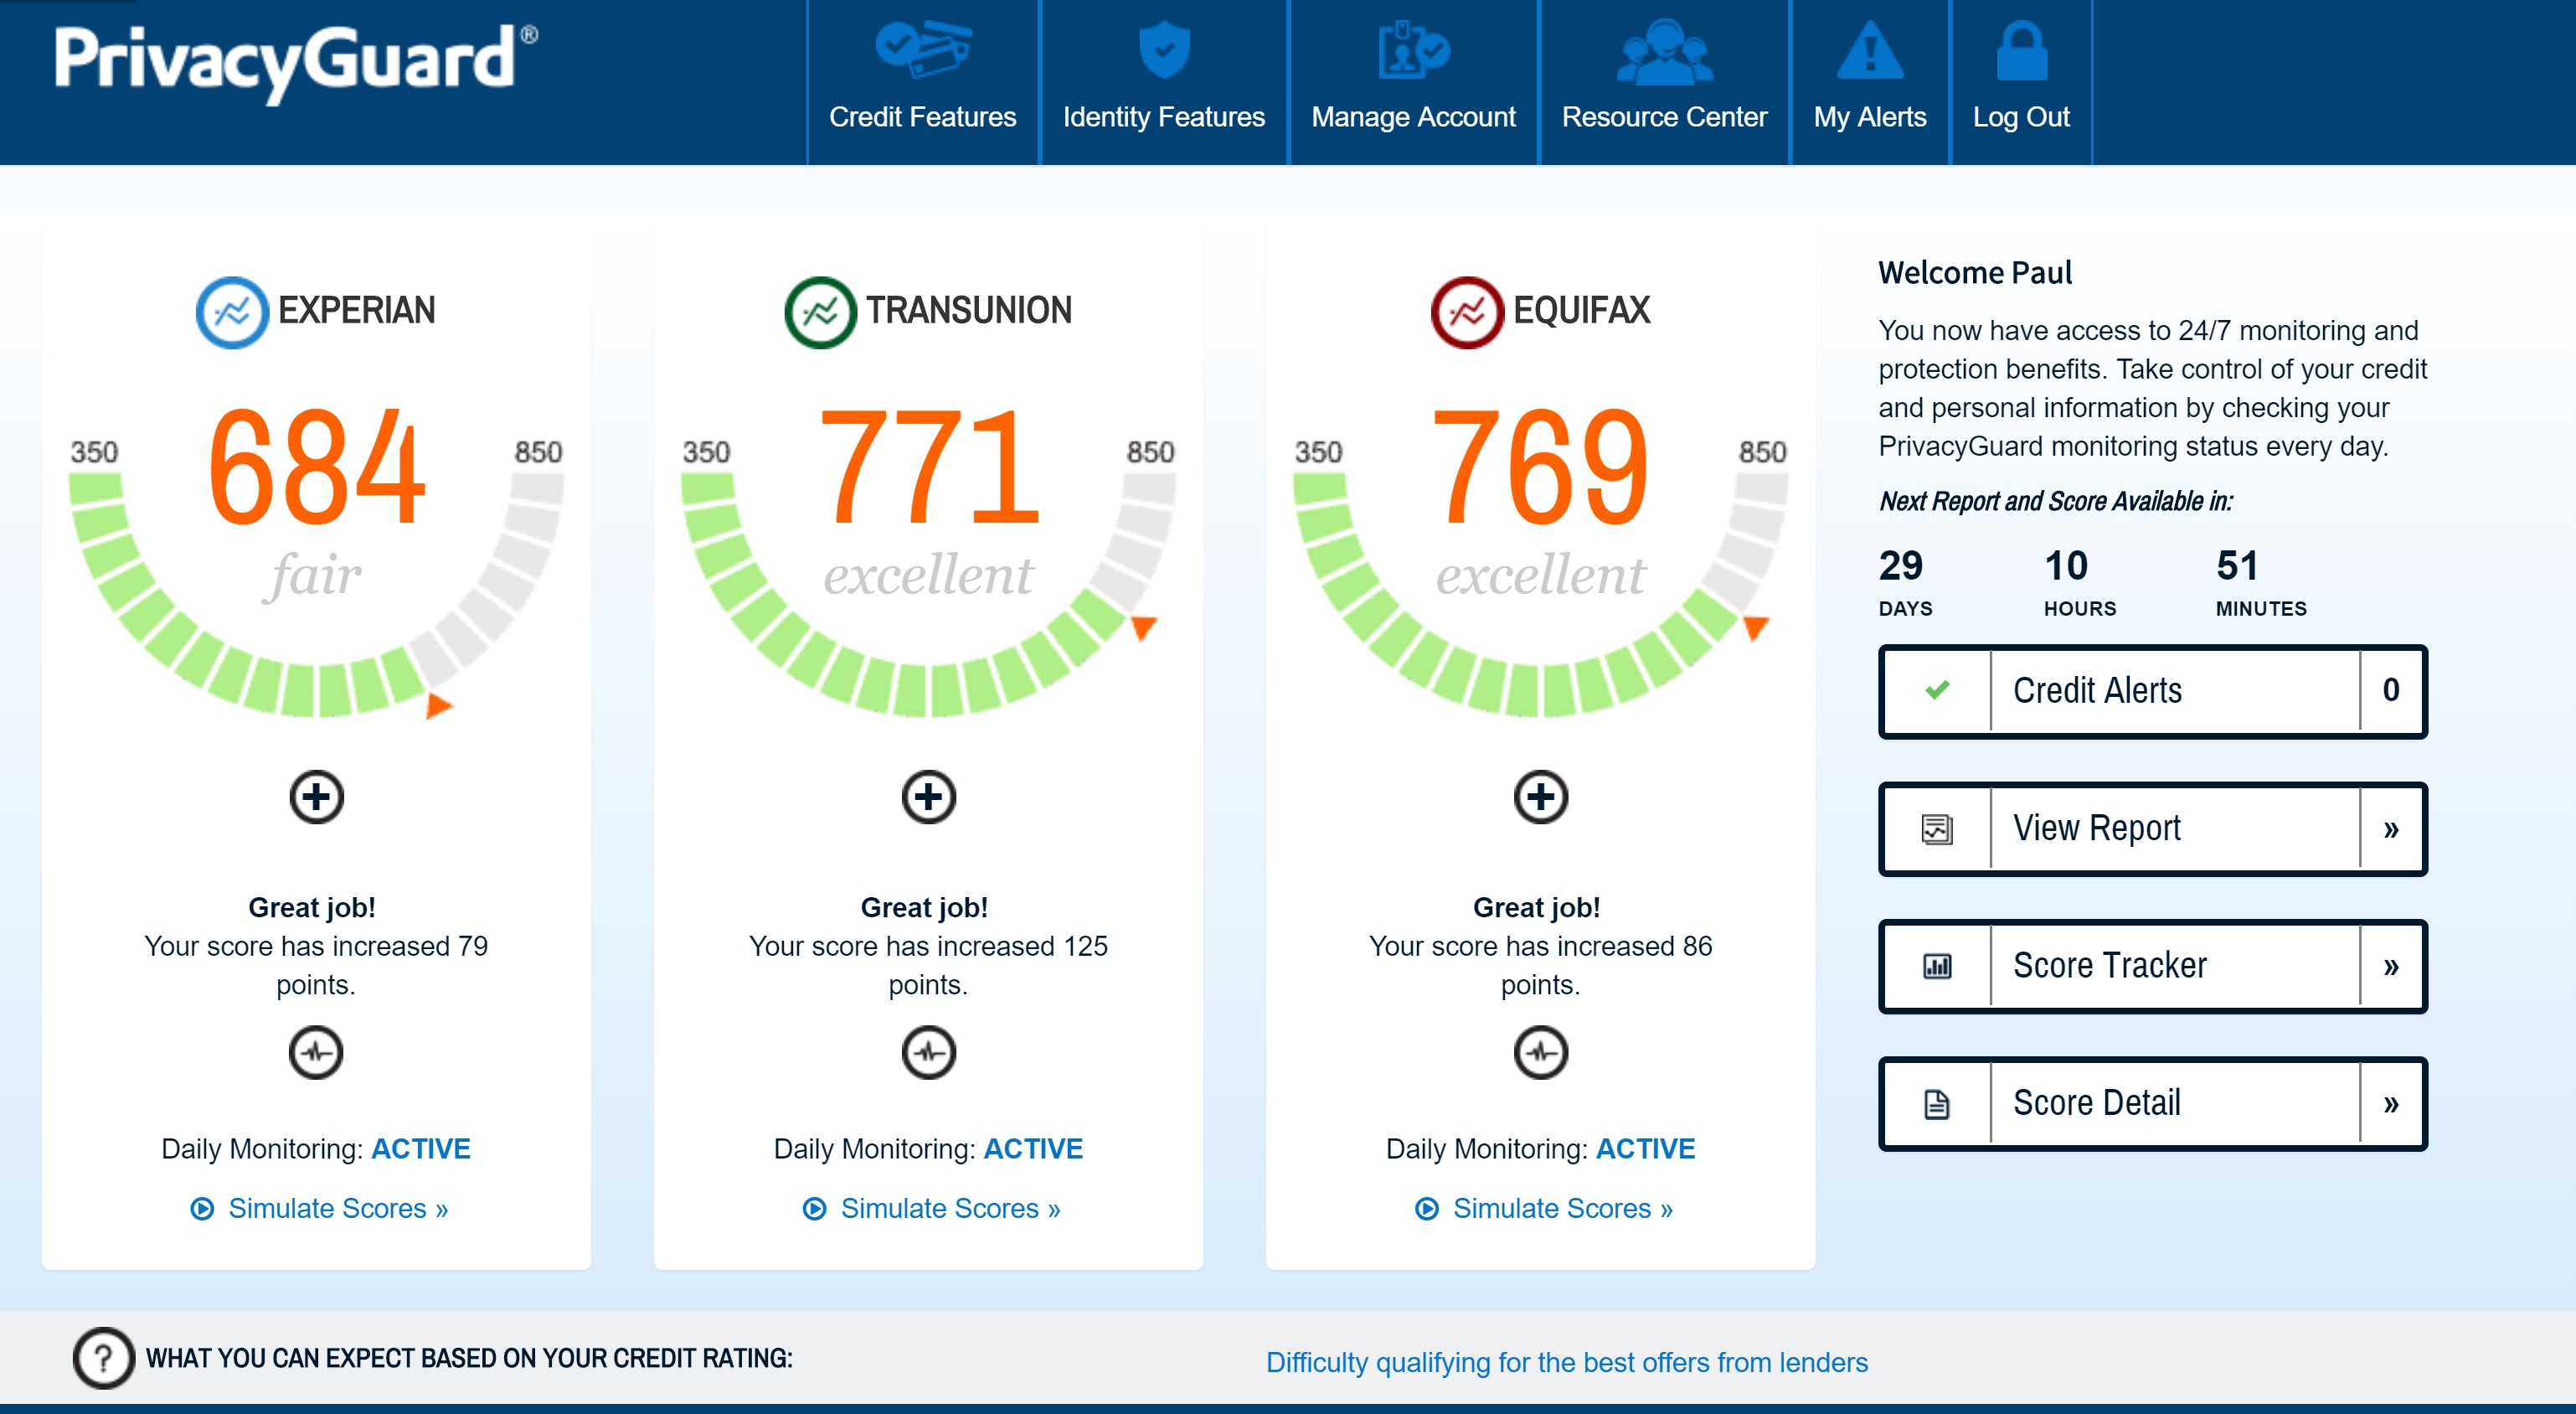Click the View Report double arrow

coord(2391,829)
